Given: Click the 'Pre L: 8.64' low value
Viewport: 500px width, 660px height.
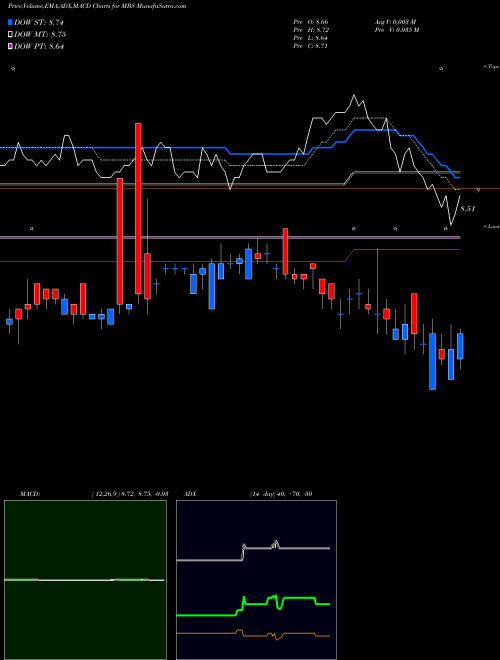Looking at the screenshot, I should coord(311,37).
